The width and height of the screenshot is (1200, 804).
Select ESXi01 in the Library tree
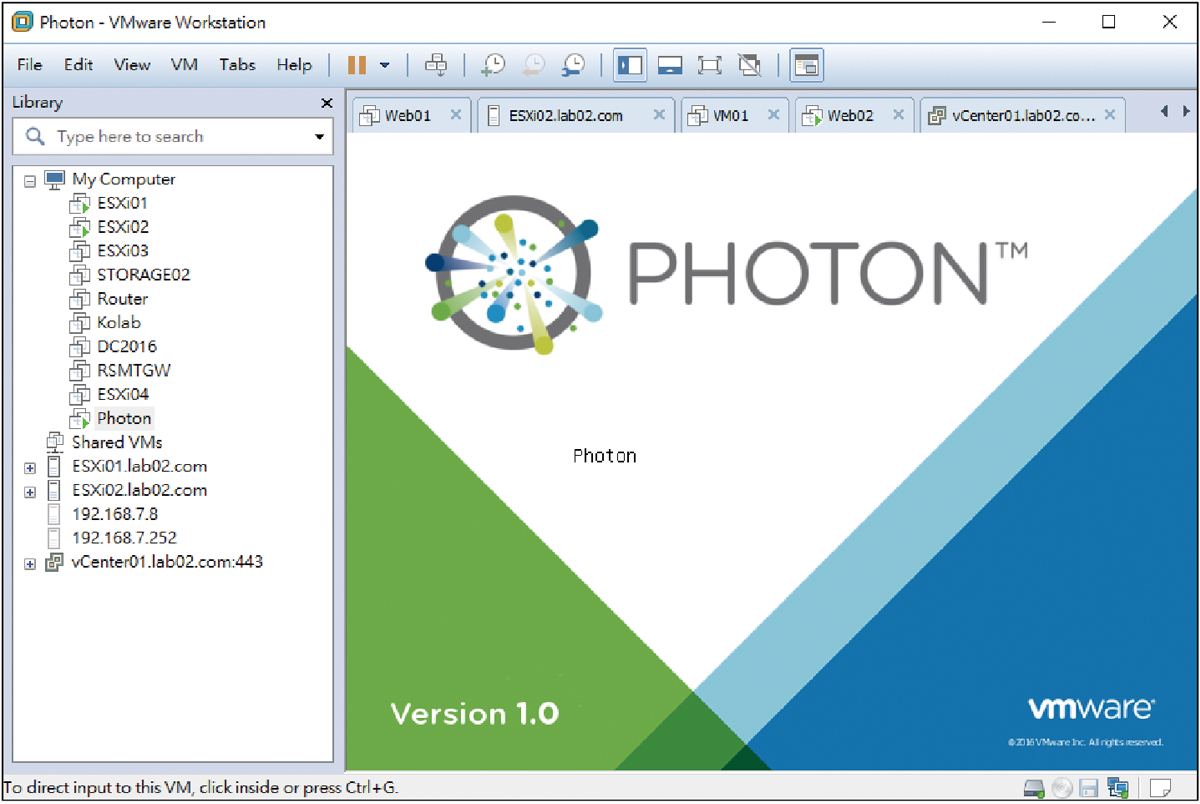coord(122,203)
